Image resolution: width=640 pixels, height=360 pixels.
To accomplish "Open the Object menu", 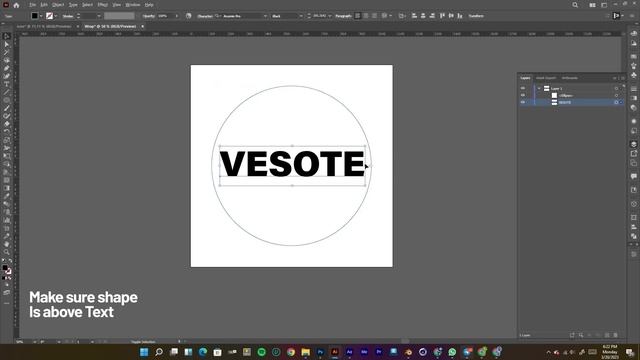I will click(x=58, y=5).
